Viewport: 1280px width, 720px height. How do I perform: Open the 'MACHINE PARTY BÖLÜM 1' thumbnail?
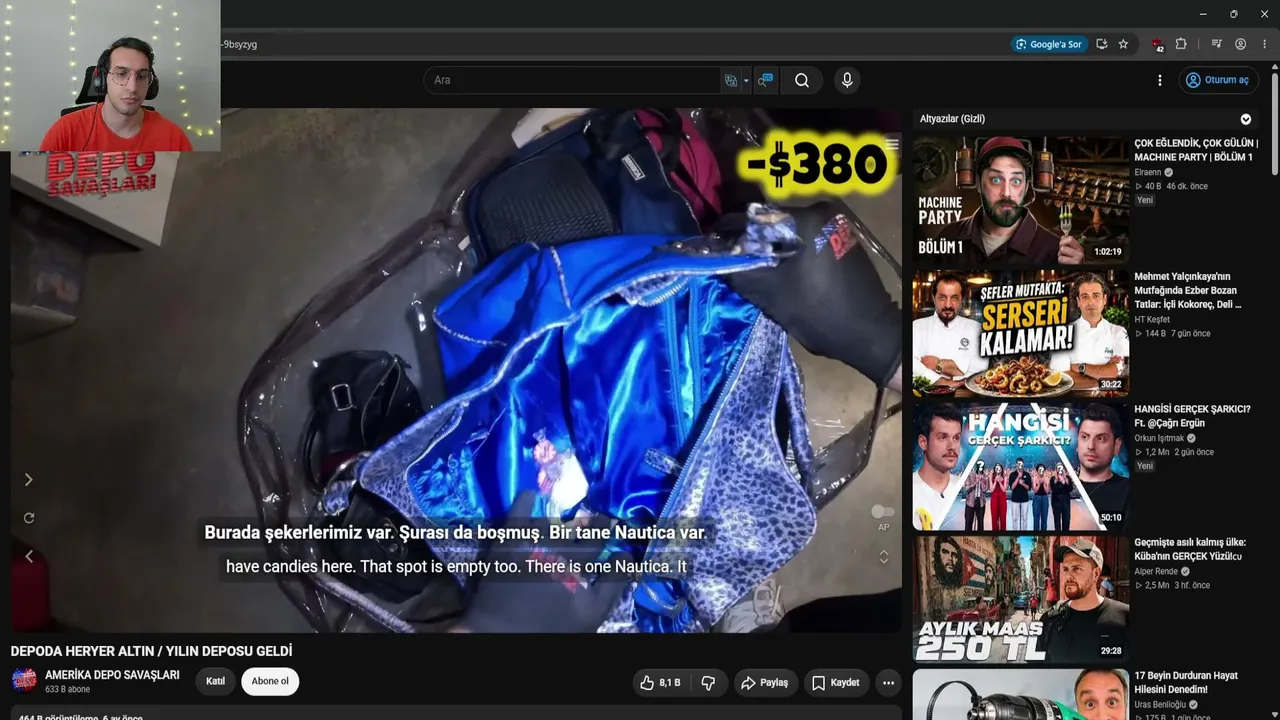[x=1020, y=199]
